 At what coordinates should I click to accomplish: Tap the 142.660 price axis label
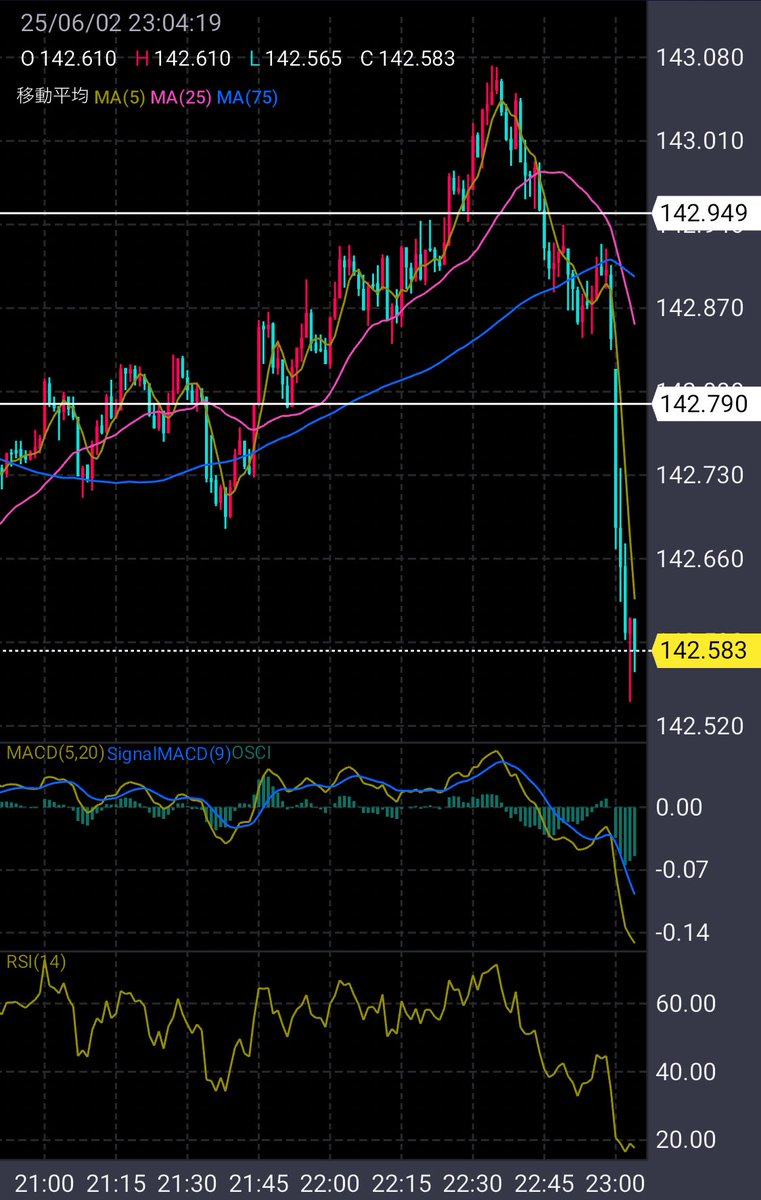click(x=700, y=558)
